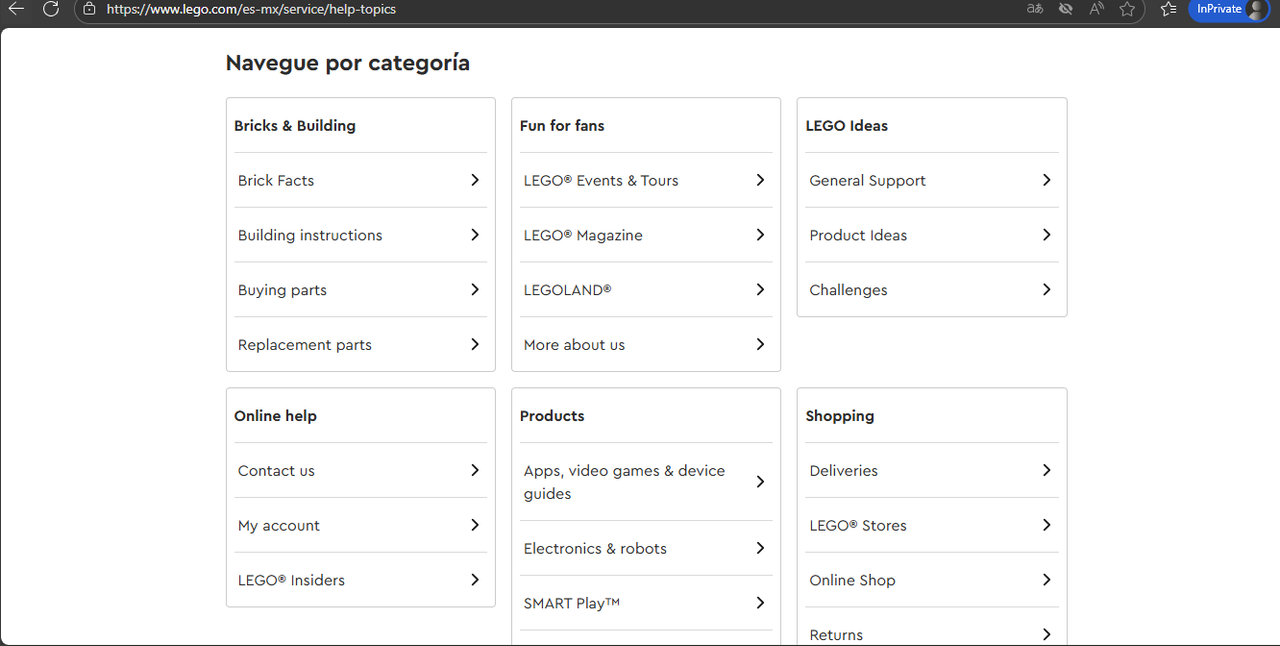The height and width of the screenshot is (646, 1280).
Task: Open the translate page icon
Action: point(1035,9)
